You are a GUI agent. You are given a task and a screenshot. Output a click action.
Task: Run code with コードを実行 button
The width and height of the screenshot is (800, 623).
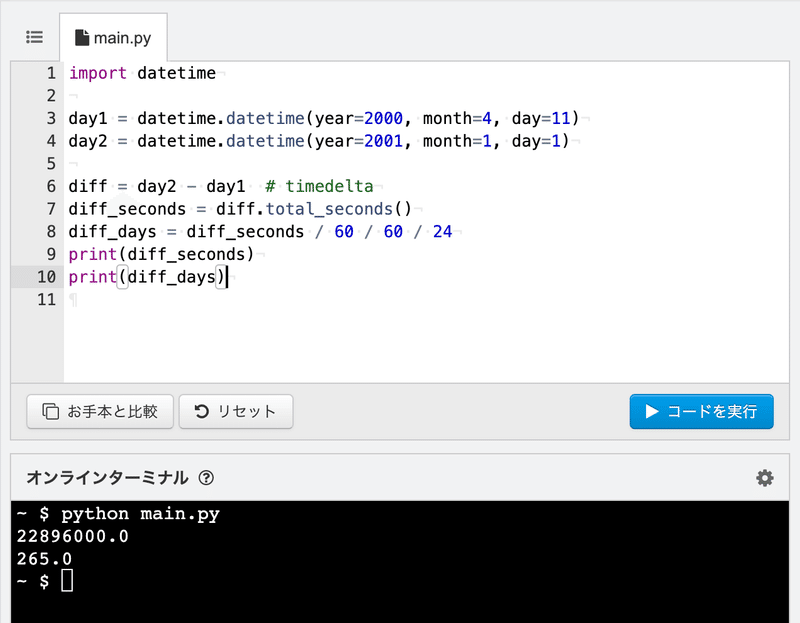[x=702, y=411]
